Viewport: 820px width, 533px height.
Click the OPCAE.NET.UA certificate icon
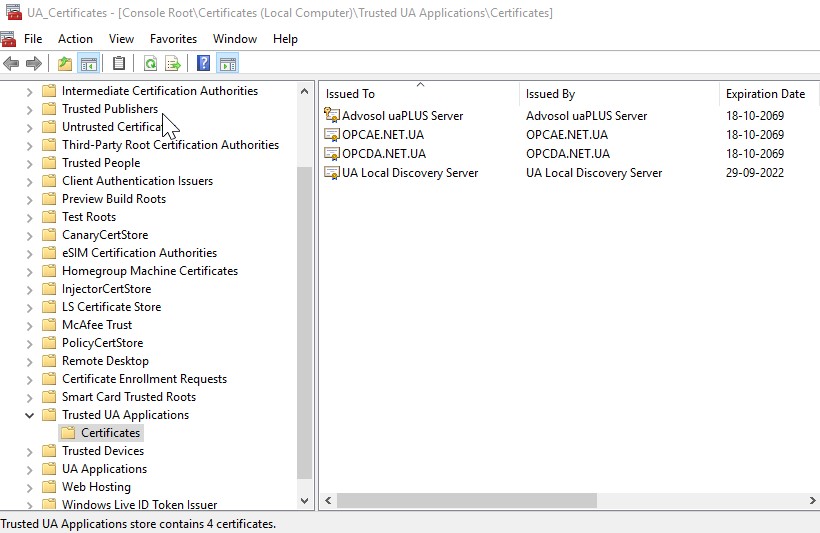(332, 135)
